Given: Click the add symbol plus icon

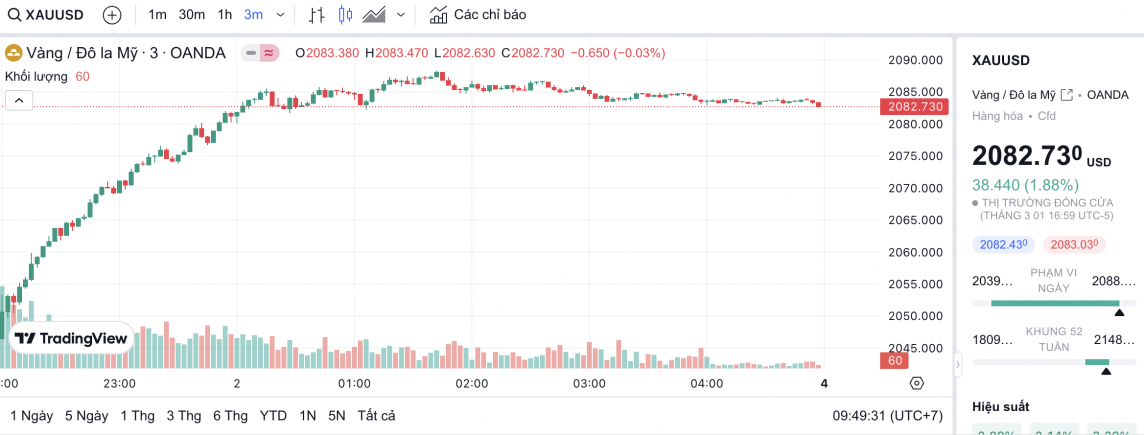Looking at the screenshot, I should coord(112,15).
